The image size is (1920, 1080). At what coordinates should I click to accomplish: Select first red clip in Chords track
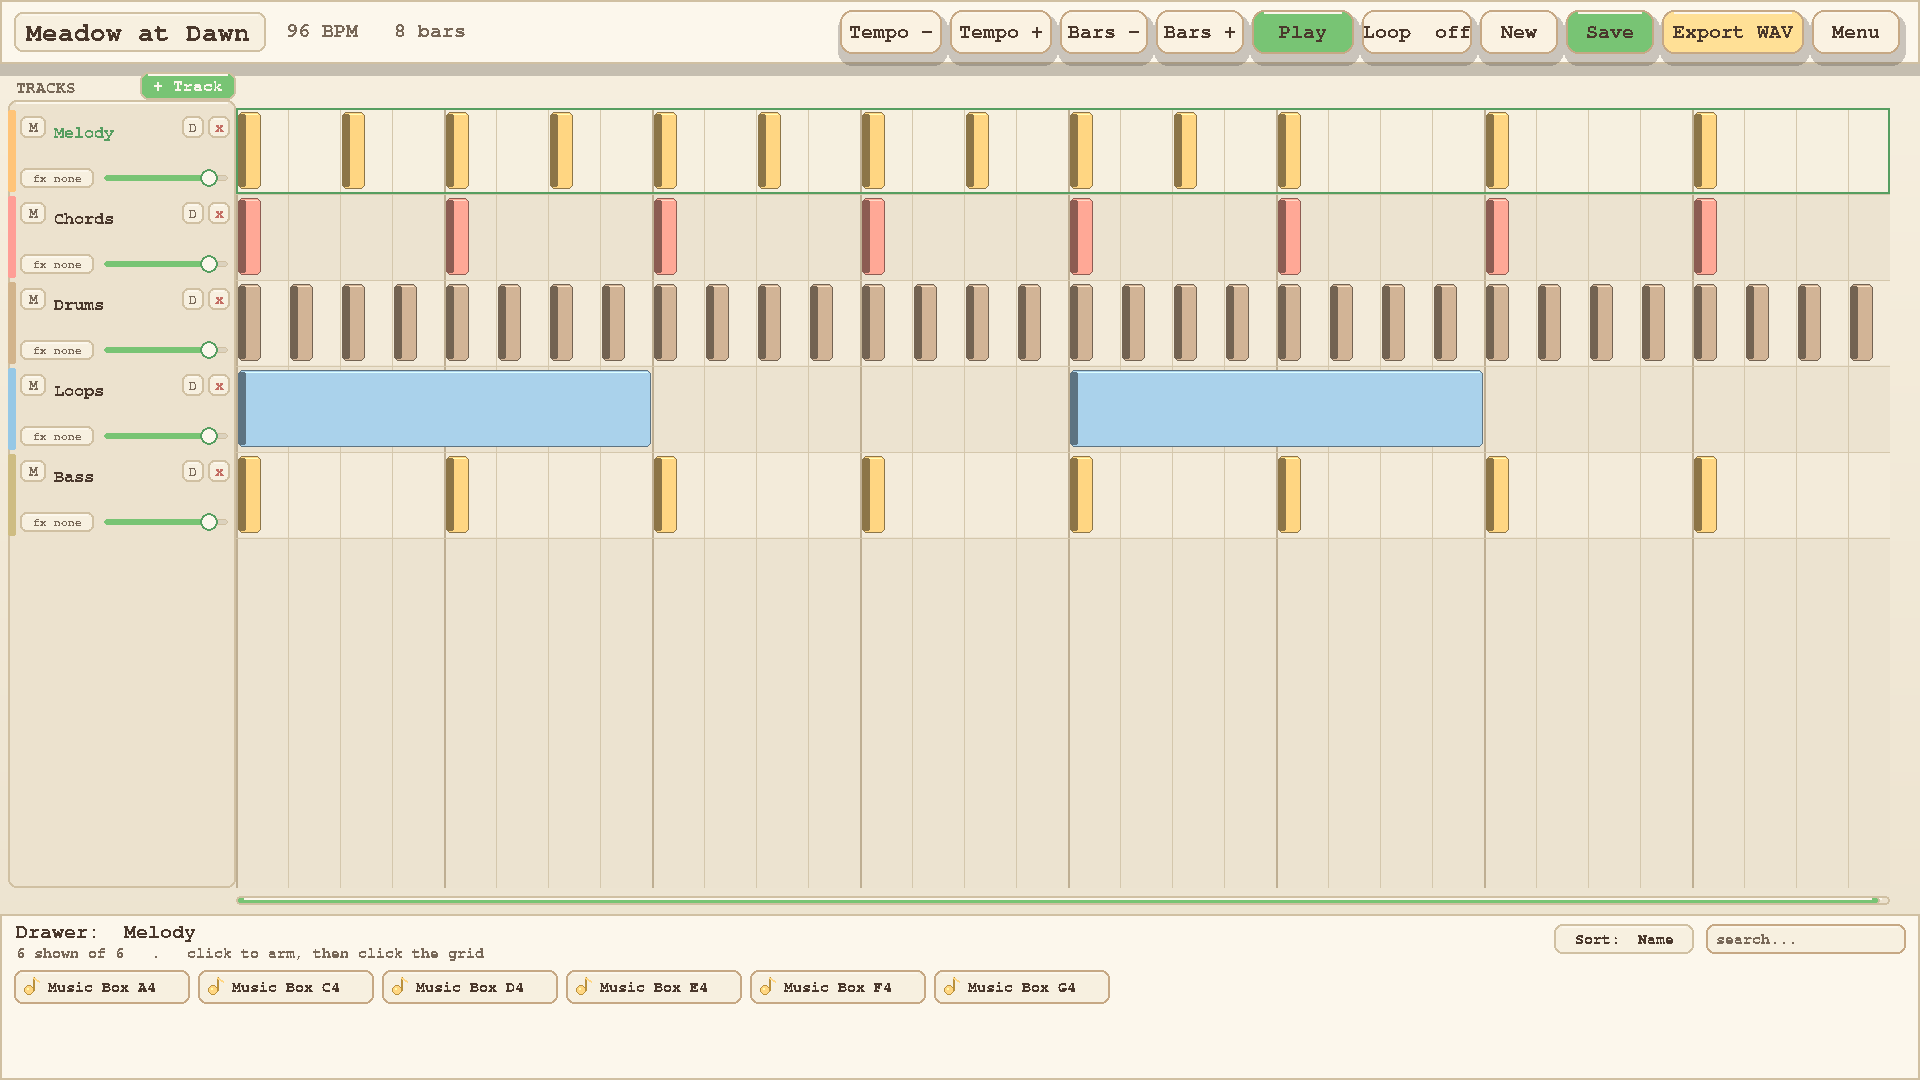[249, 237]
